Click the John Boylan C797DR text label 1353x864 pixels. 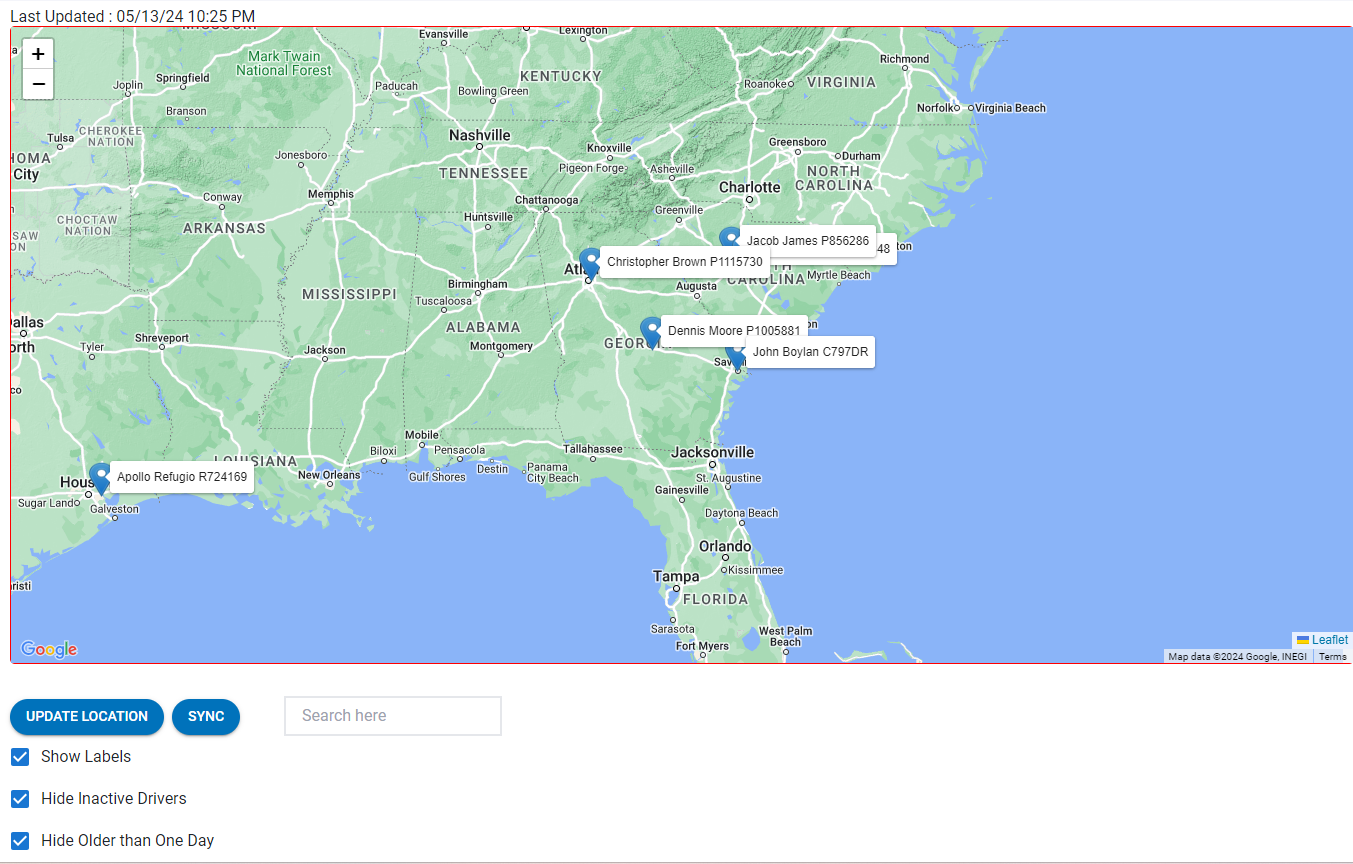click(810, 352)
